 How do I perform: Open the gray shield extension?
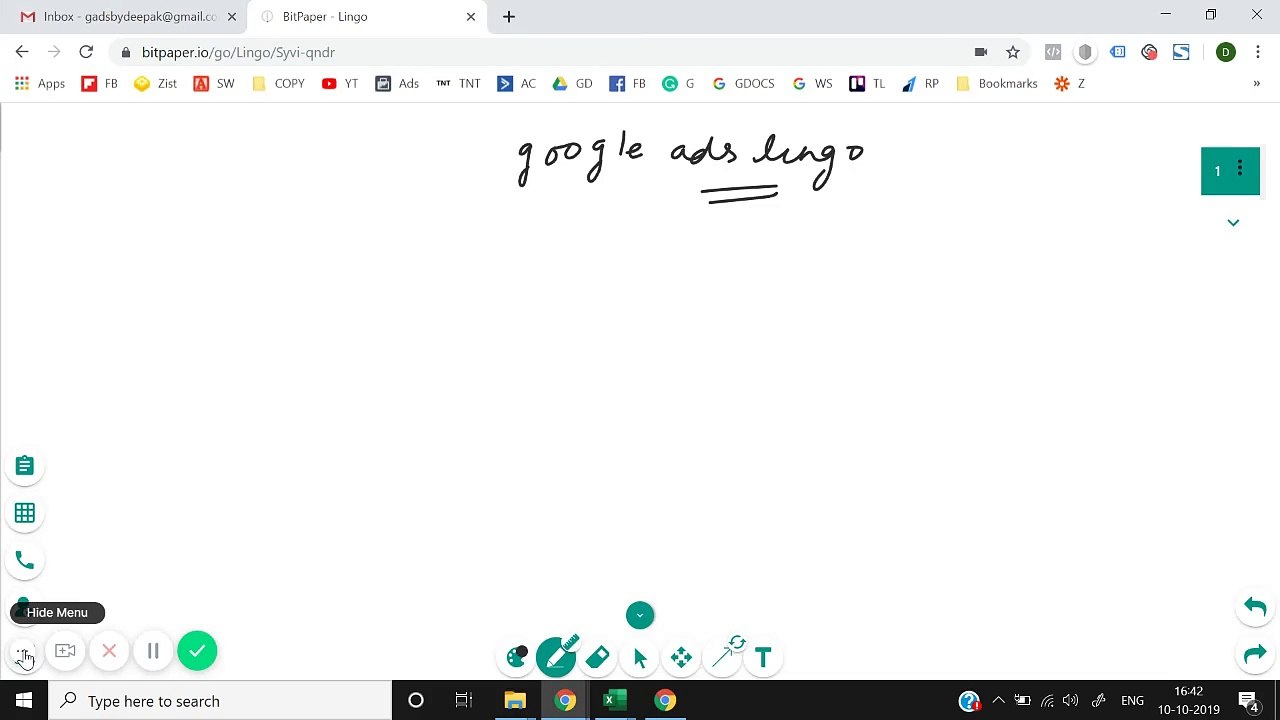point(1085,52)
